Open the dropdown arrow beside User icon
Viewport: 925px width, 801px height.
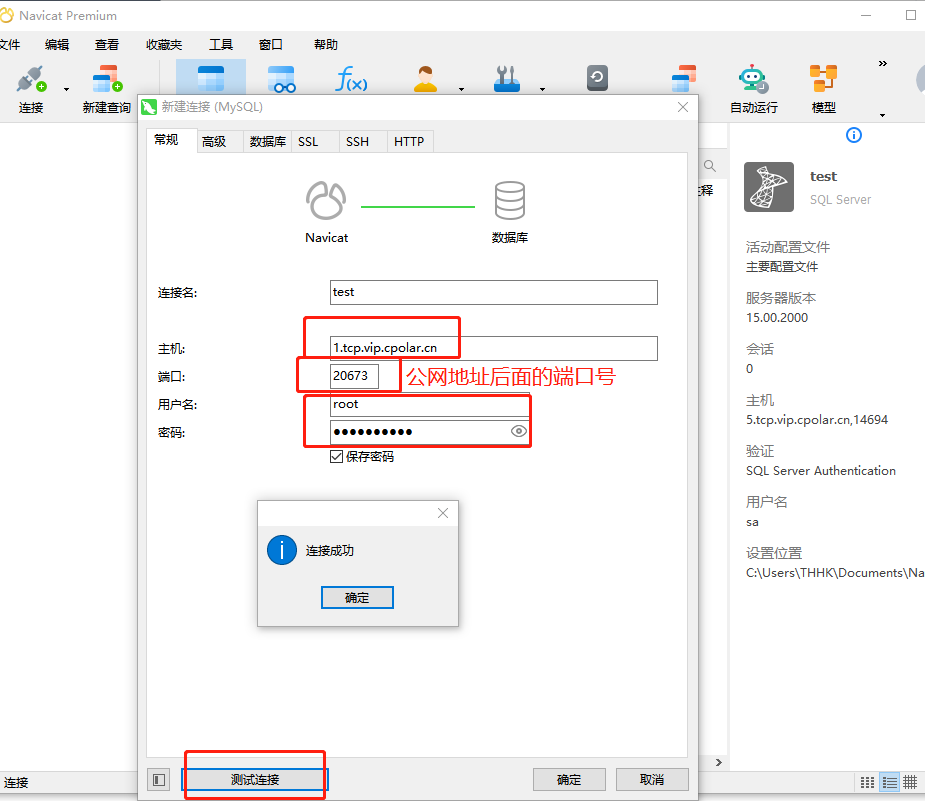pyautogui.click(x=461, y=89)
